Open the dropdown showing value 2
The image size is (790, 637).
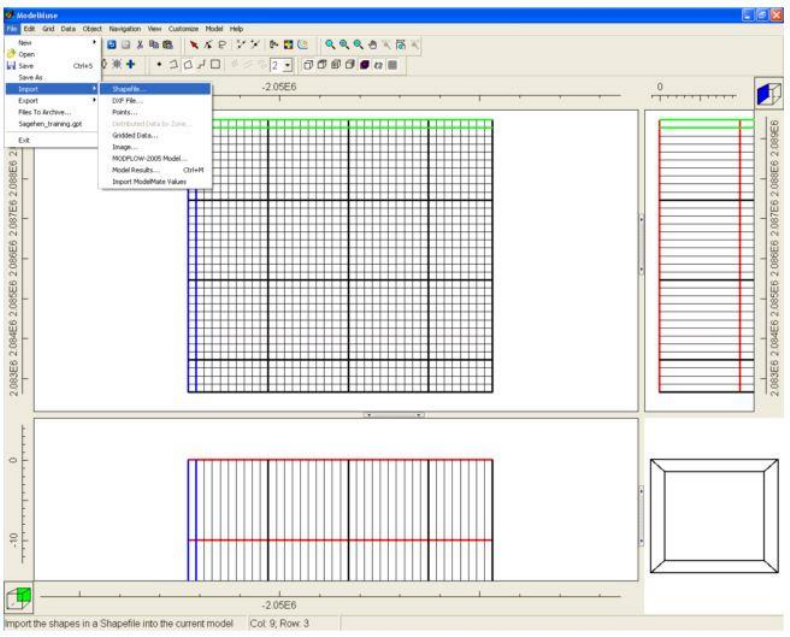point(288,65)
